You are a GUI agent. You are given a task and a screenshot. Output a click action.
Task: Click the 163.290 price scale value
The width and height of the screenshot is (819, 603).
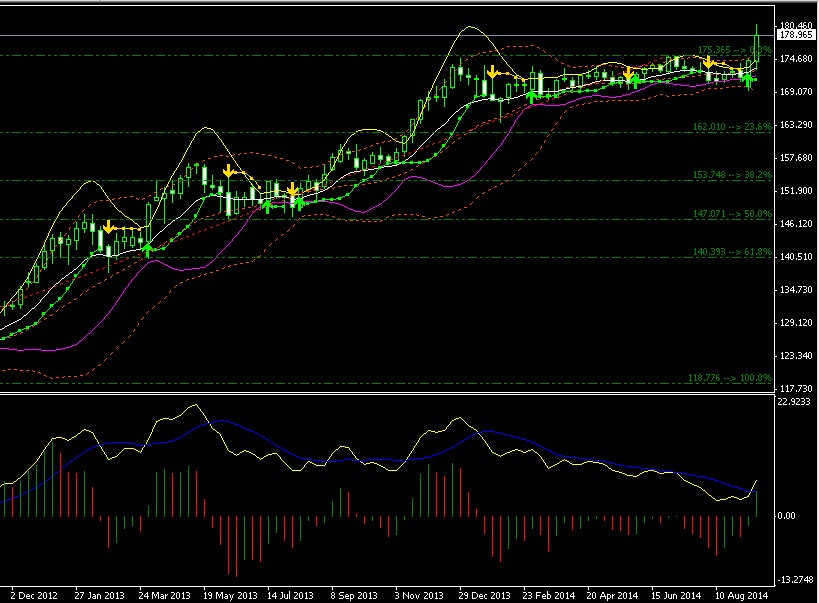coord(796,124)
